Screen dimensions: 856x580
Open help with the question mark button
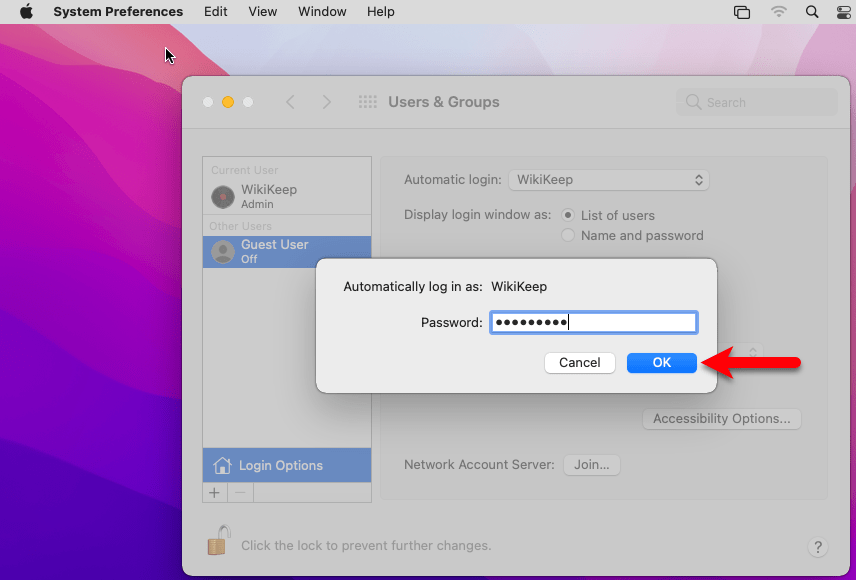(x=817, y=547)
